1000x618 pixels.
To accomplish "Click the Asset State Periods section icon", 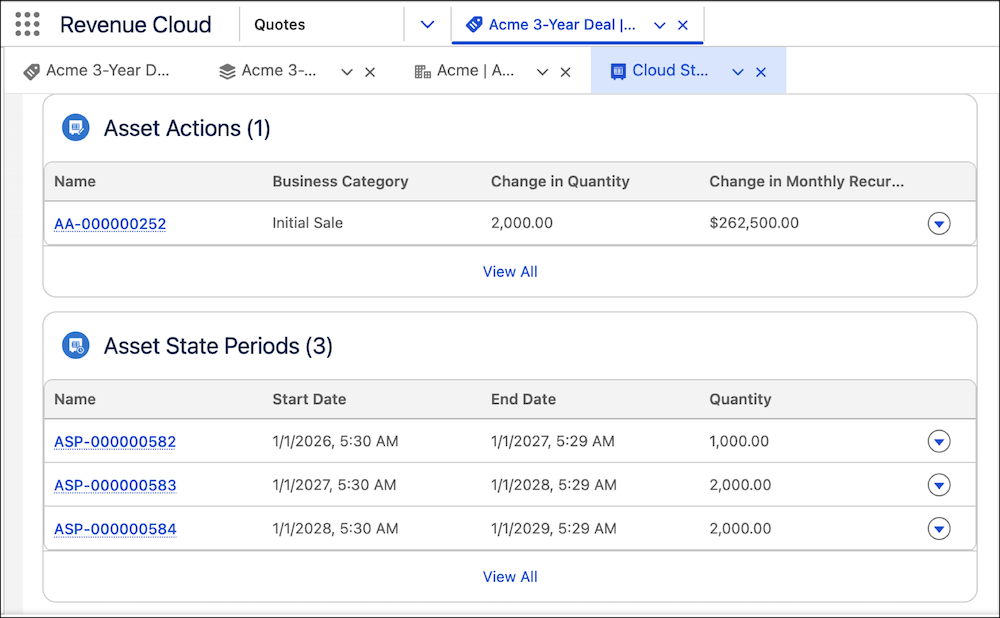I will coord(76,346).
